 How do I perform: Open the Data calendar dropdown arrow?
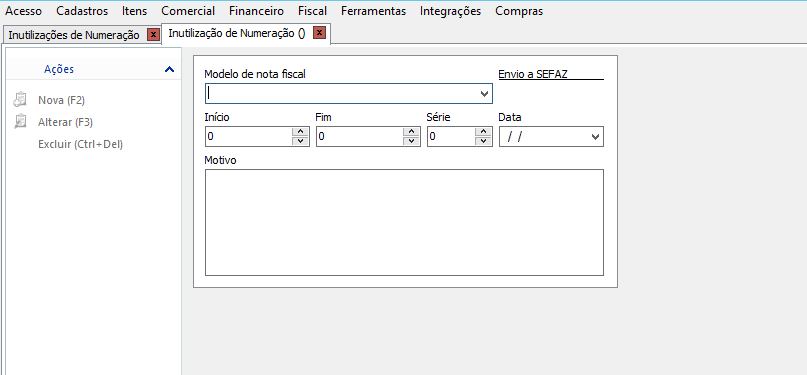point(595,137)
